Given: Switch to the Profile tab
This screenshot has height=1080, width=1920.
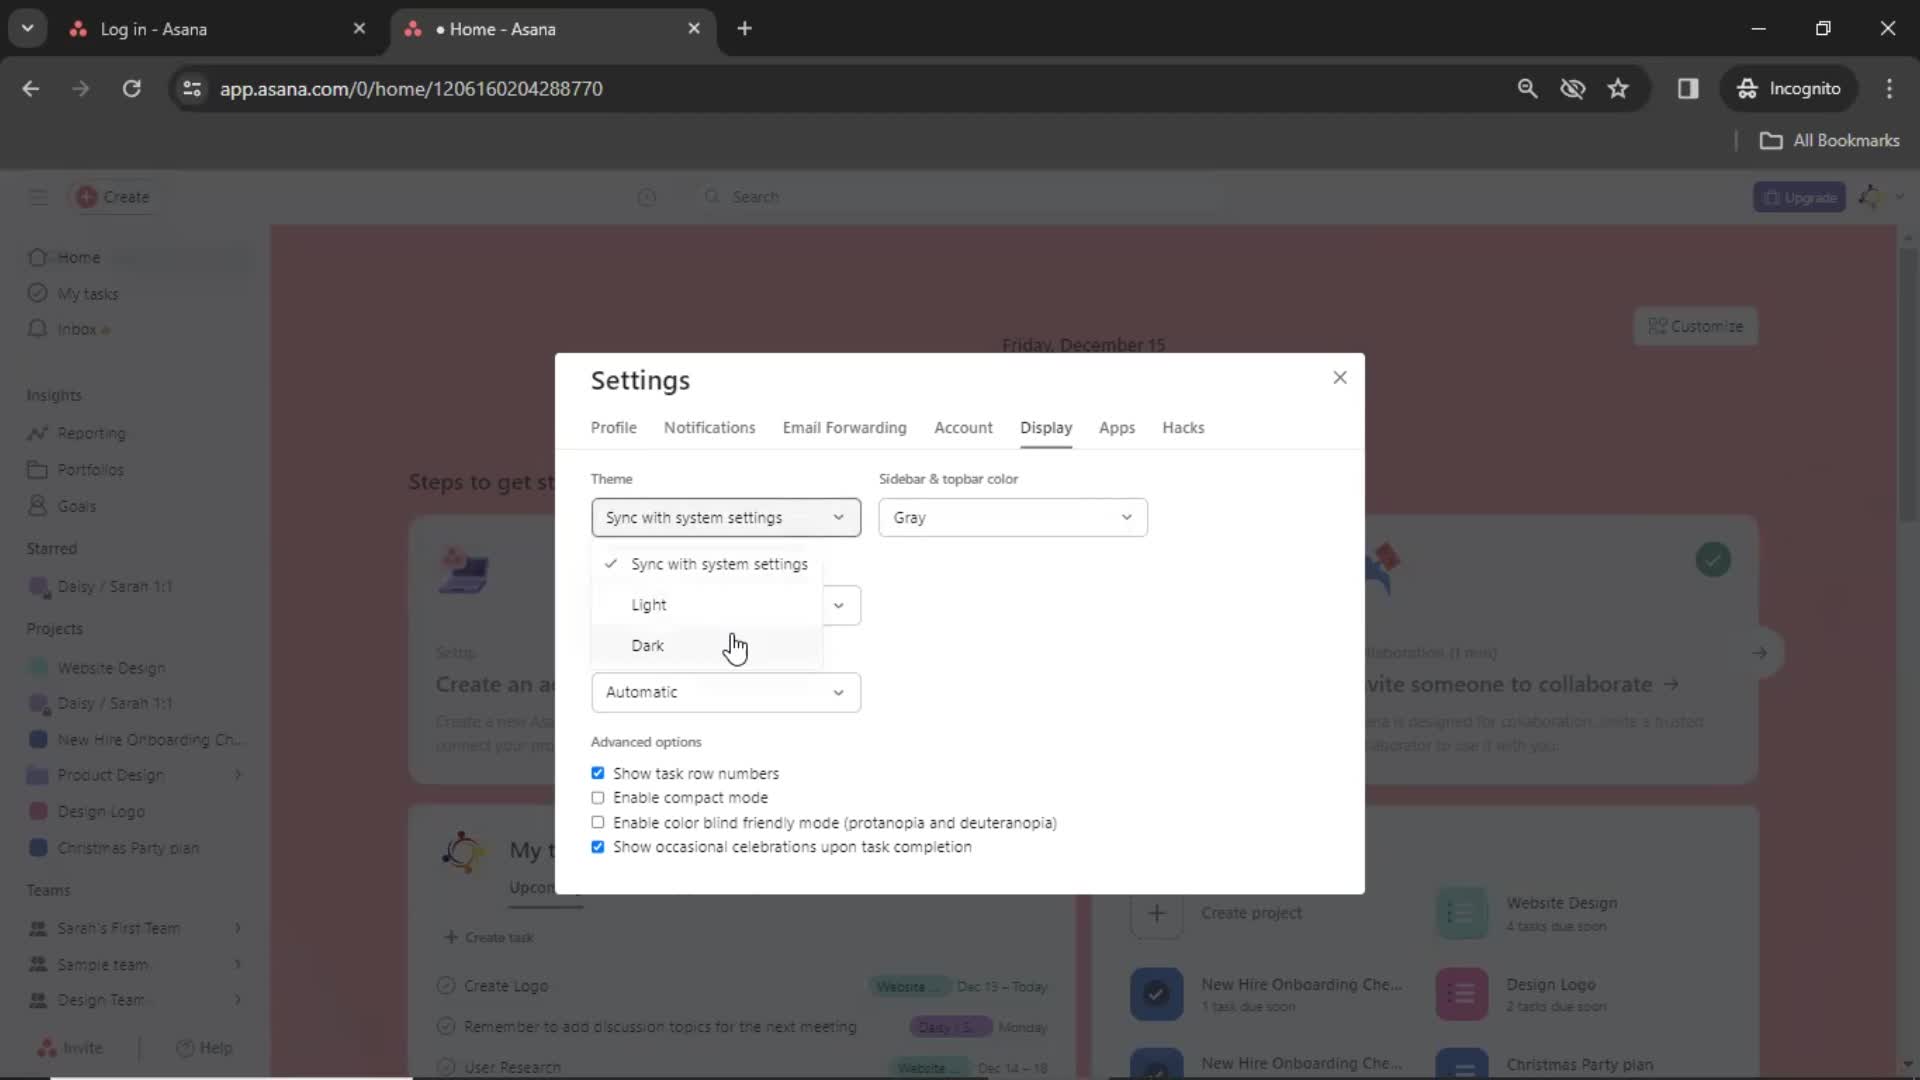Looking at the screenshot, I should point(613,427).
